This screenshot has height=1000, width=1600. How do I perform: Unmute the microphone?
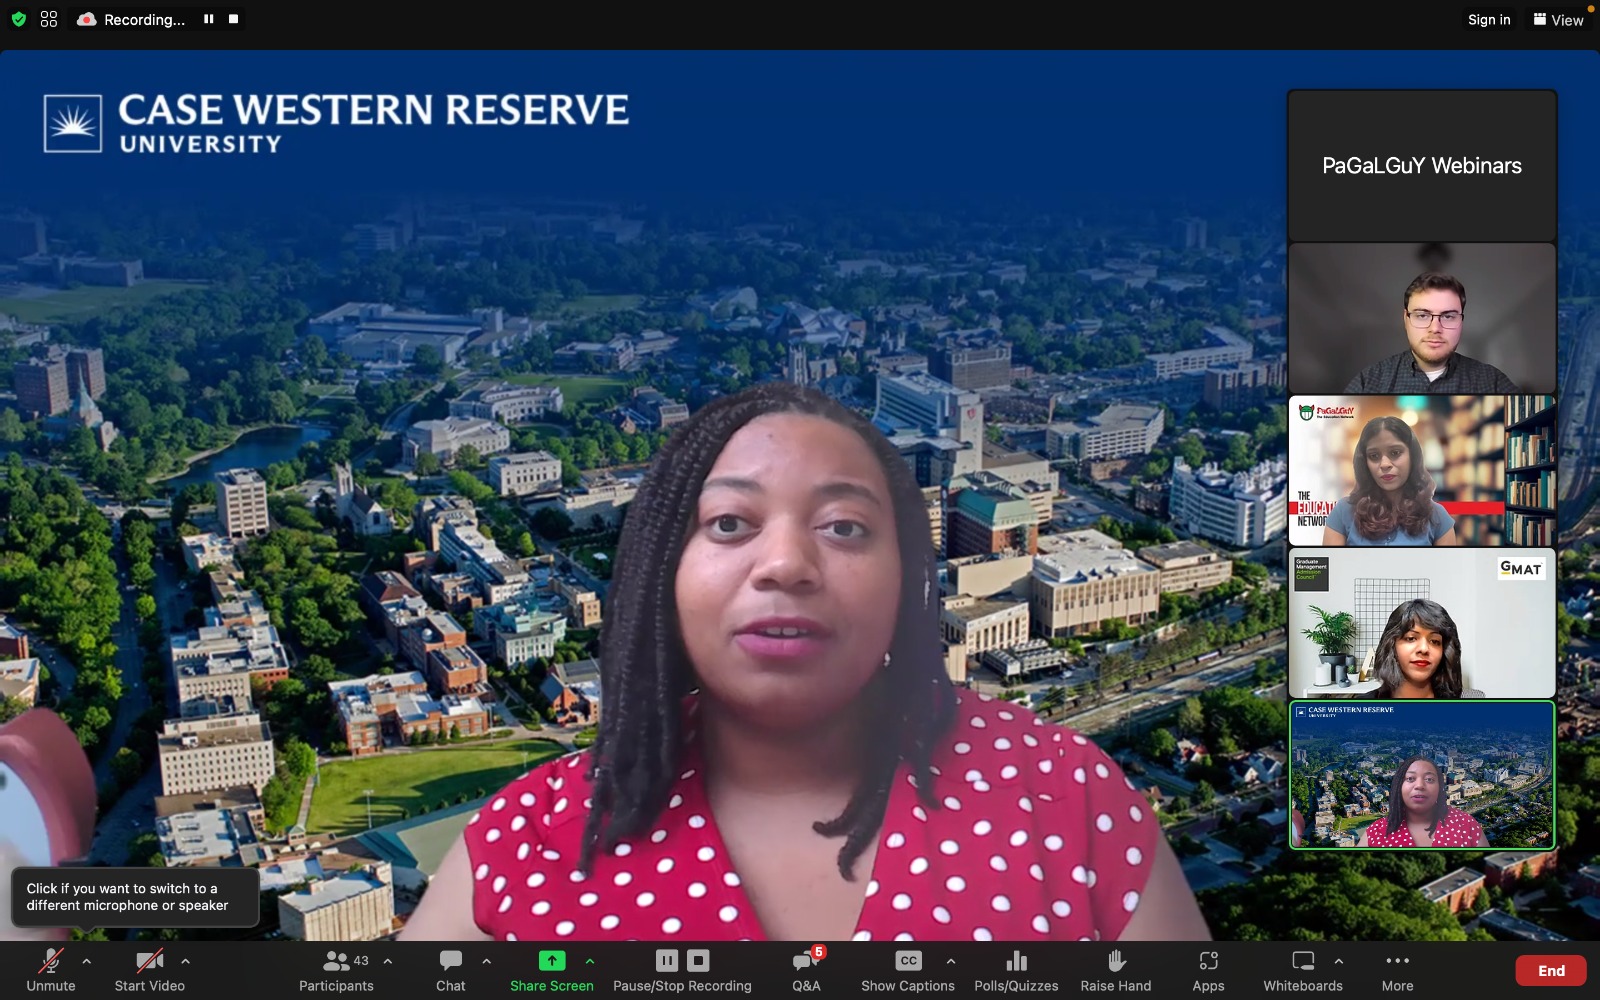(51, 970)
